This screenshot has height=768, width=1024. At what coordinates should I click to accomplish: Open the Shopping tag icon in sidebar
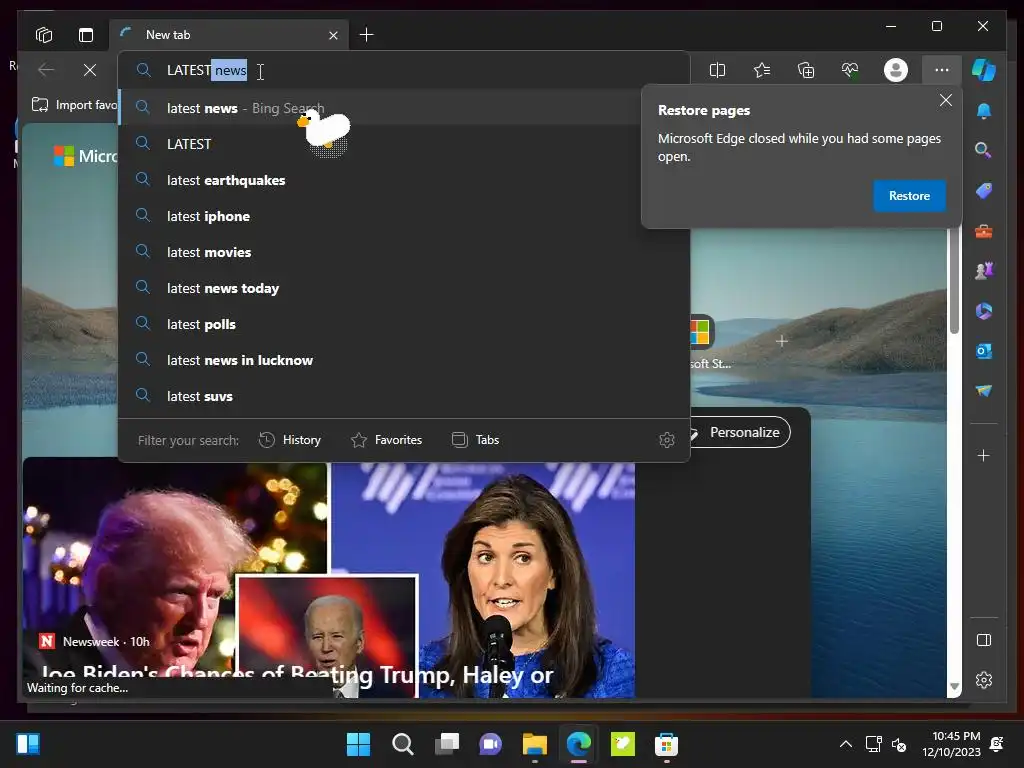click(984, 191)
